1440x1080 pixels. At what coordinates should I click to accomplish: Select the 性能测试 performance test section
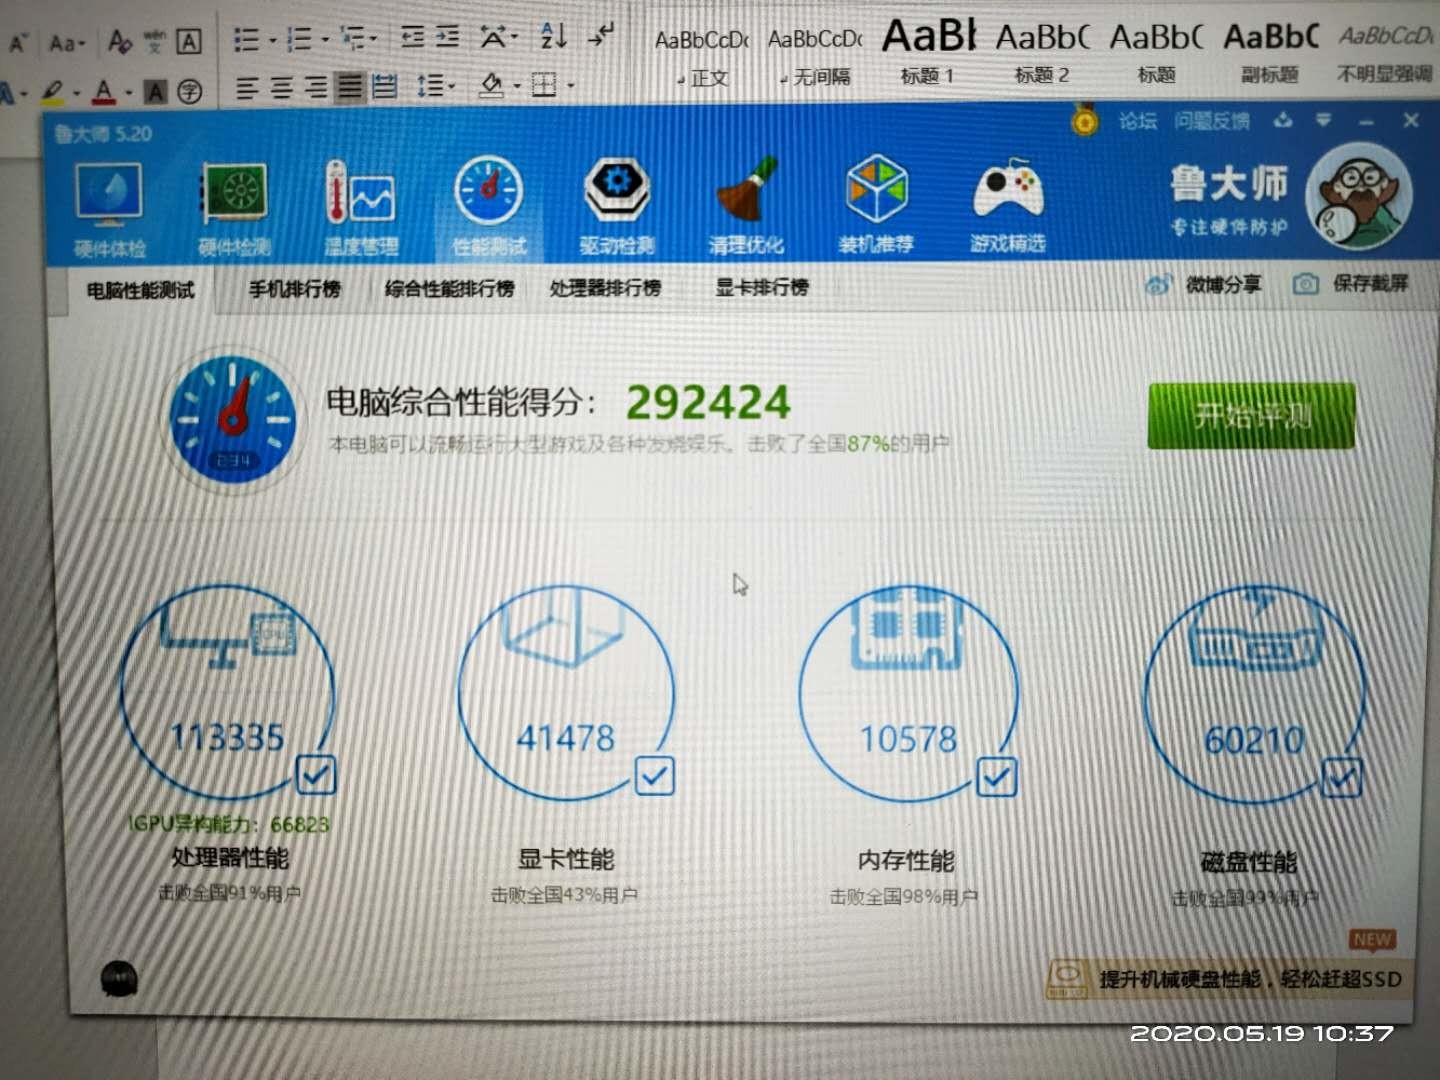[x=489, y=206]
